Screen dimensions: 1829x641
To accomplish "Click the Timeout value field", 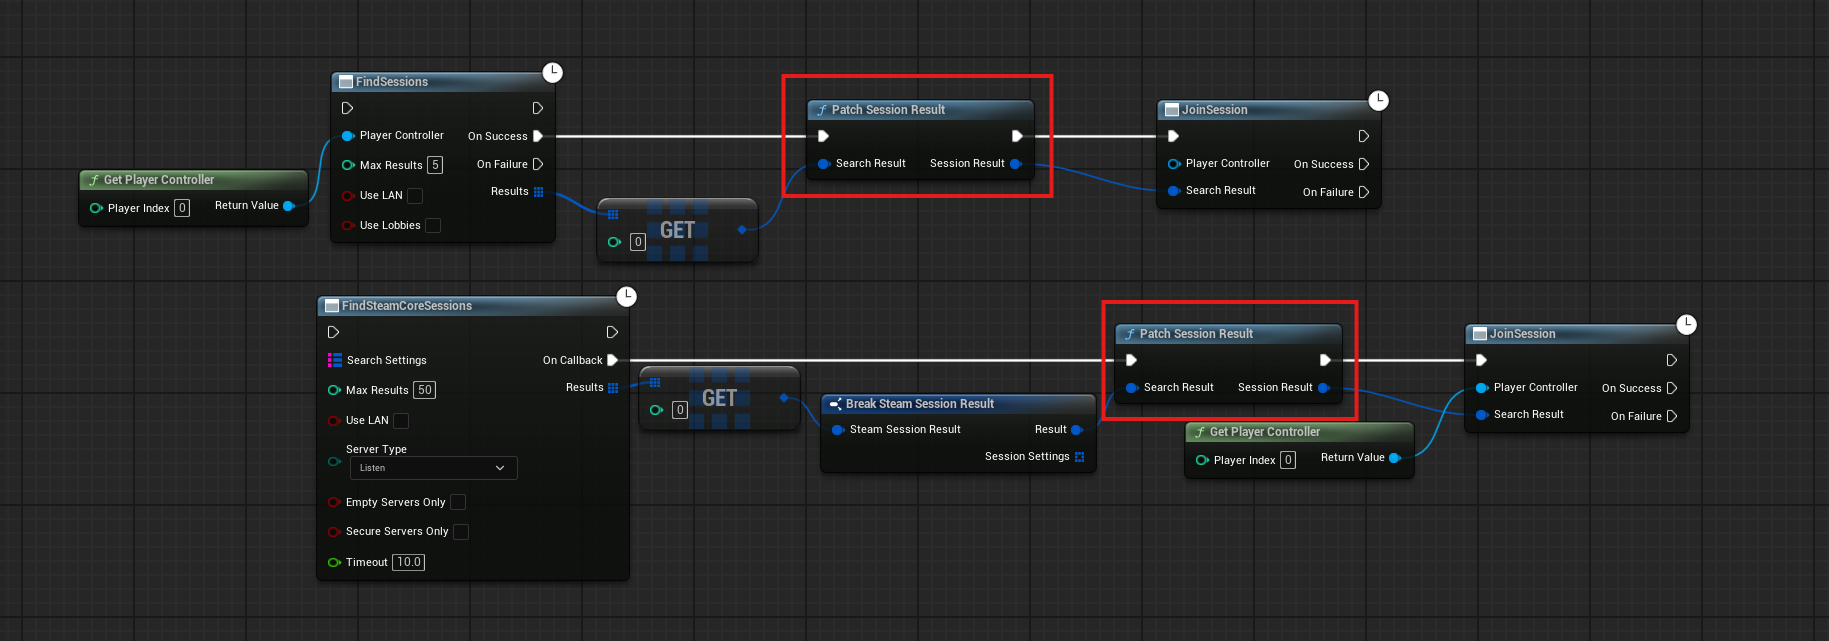I will 408,562.
